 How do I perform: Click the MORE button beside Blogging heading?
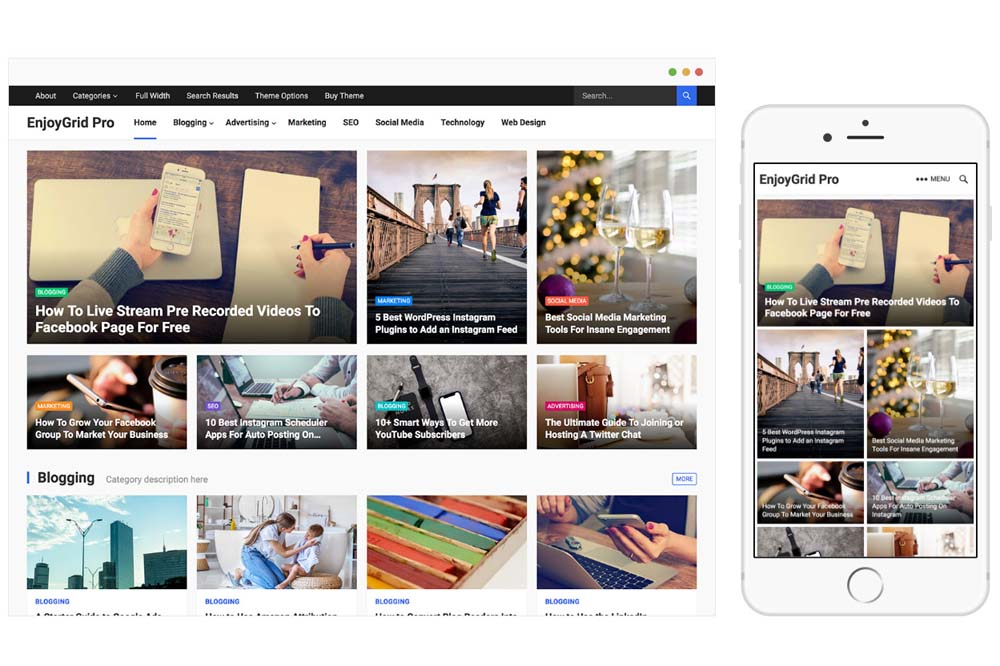684,479
